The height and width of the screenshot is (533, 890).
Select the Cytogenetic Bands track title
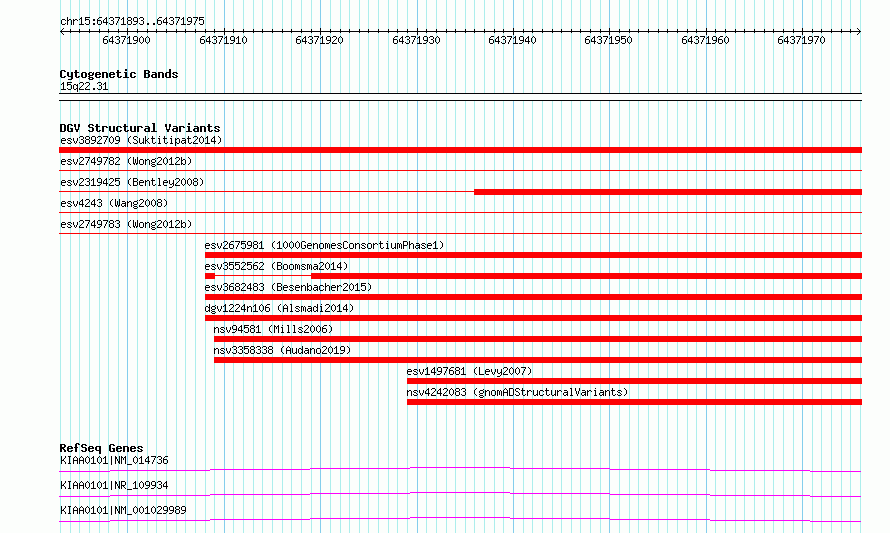[119, 74]
